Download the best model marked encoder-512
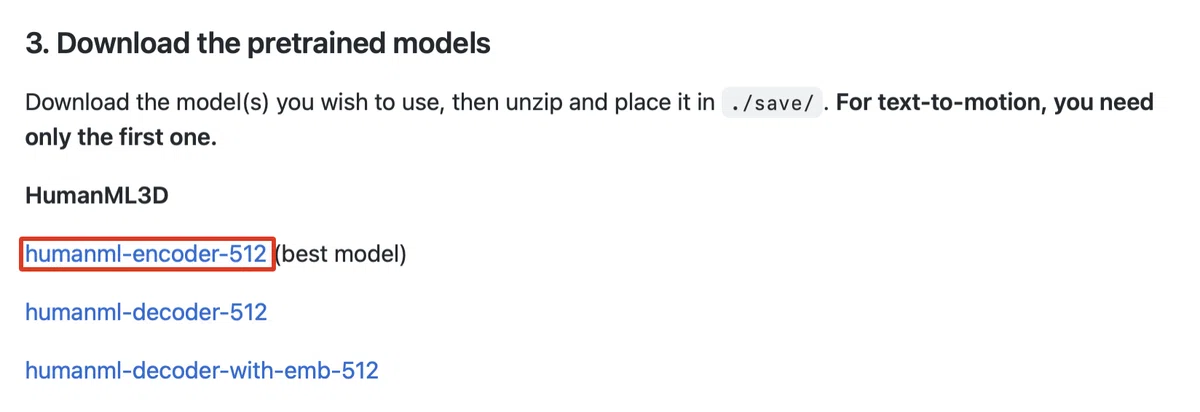Image resolution: width=1200 pixels, height=412 pixels. click(x=146, y=255)
